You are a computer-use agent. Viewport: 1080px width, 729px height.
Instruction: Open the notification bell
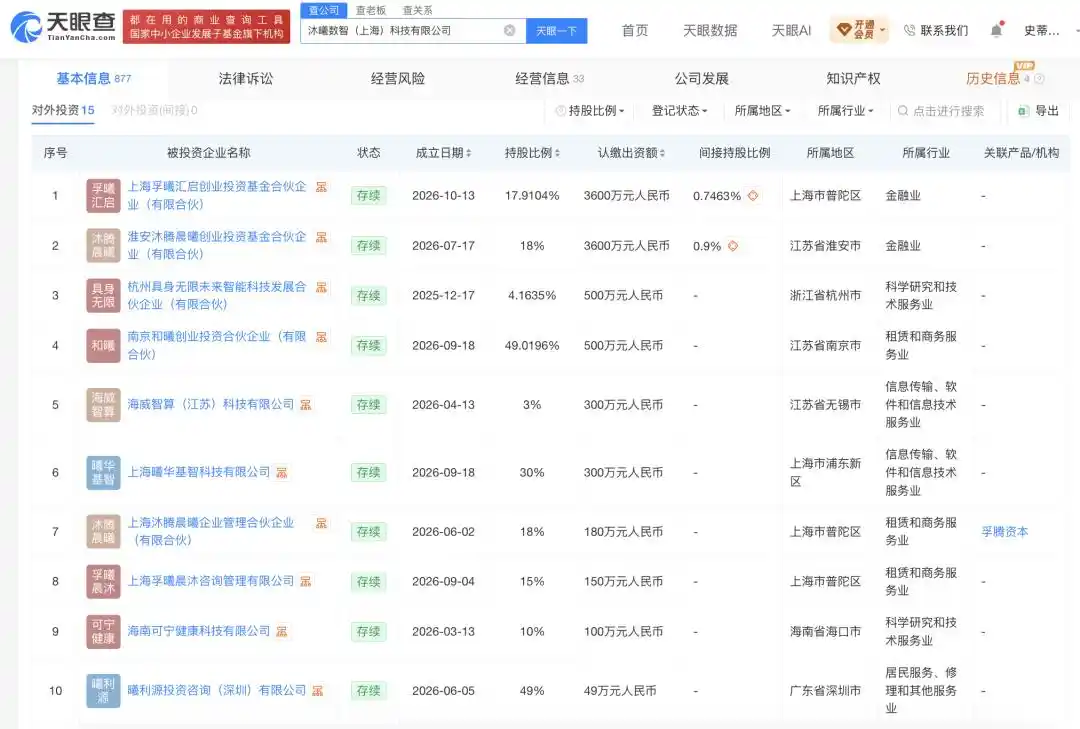click(x=996, y=30)
